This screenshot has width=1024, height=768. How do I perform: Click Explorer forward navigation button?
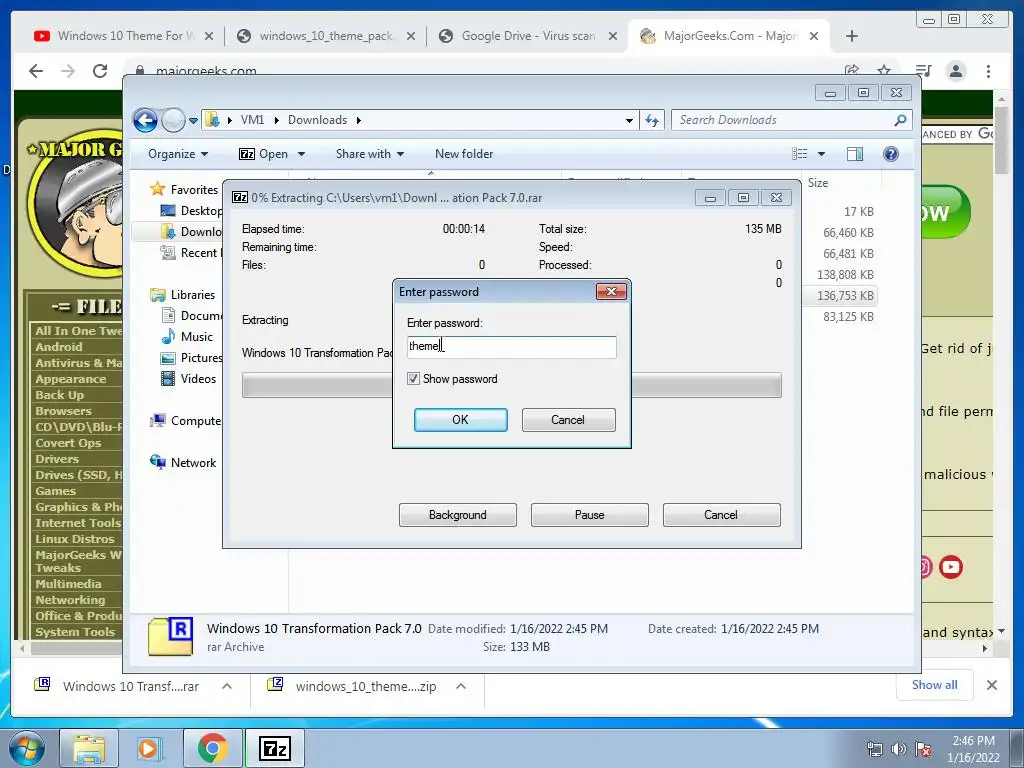173,120
